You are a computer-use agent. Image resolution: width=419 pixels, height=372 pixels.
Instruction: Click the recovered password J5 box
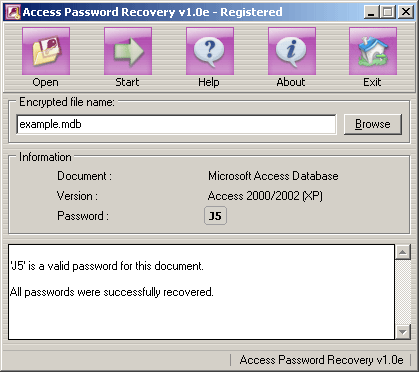point(215,216)
